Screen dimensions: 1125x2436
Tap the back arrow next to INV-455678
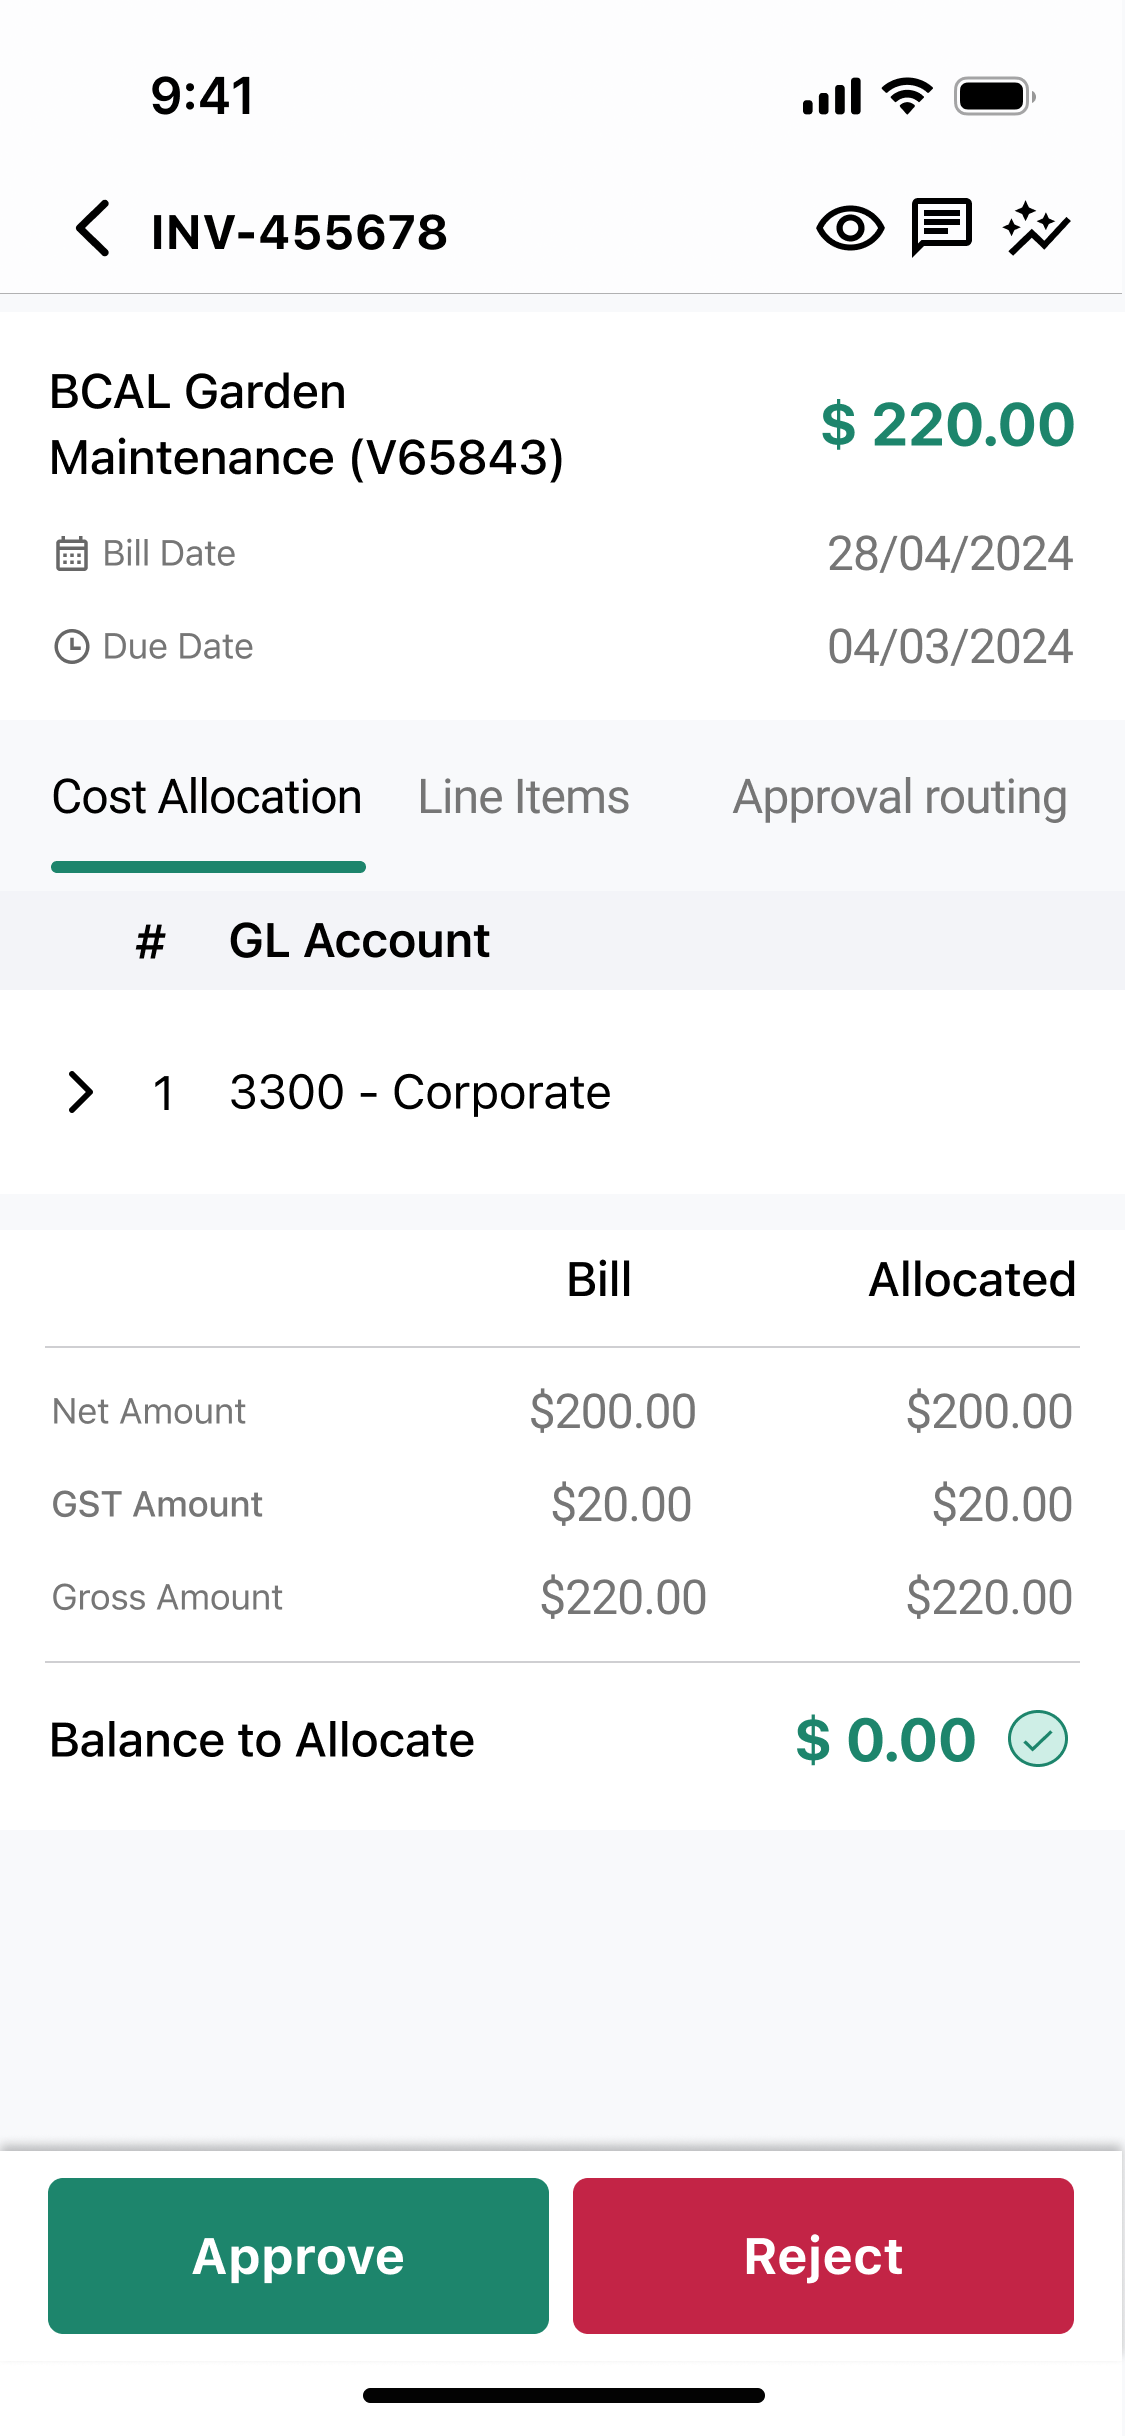click(x=93, y=229)
